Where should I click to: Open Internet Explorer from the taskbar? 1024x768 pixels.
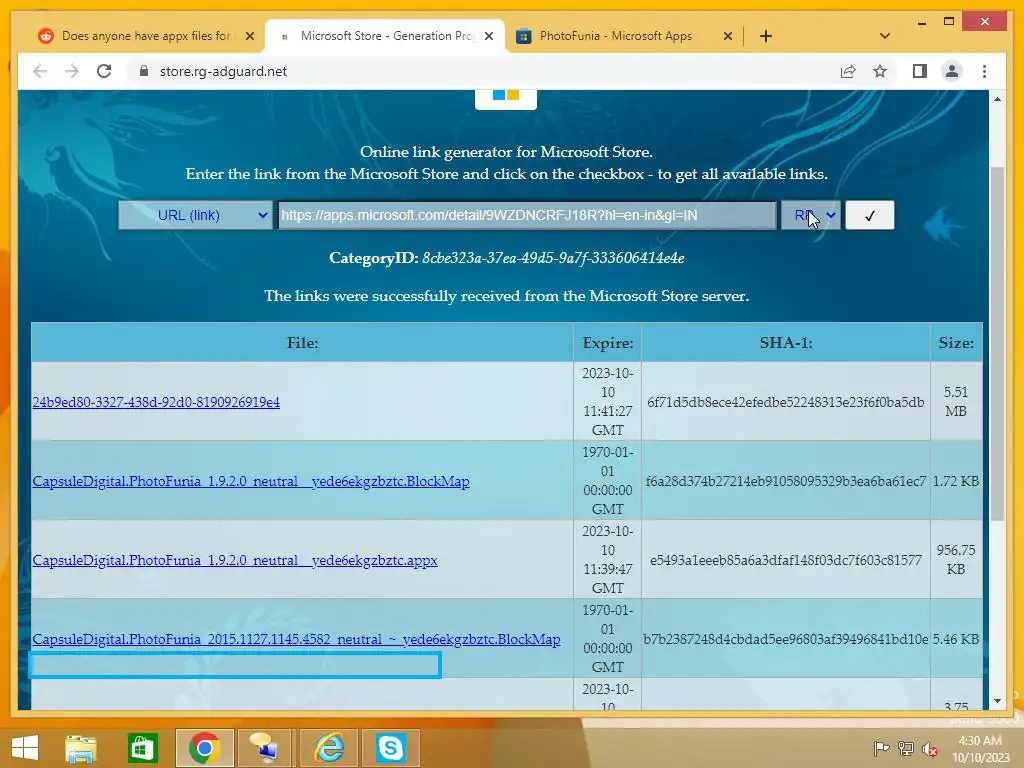point(329,748)
